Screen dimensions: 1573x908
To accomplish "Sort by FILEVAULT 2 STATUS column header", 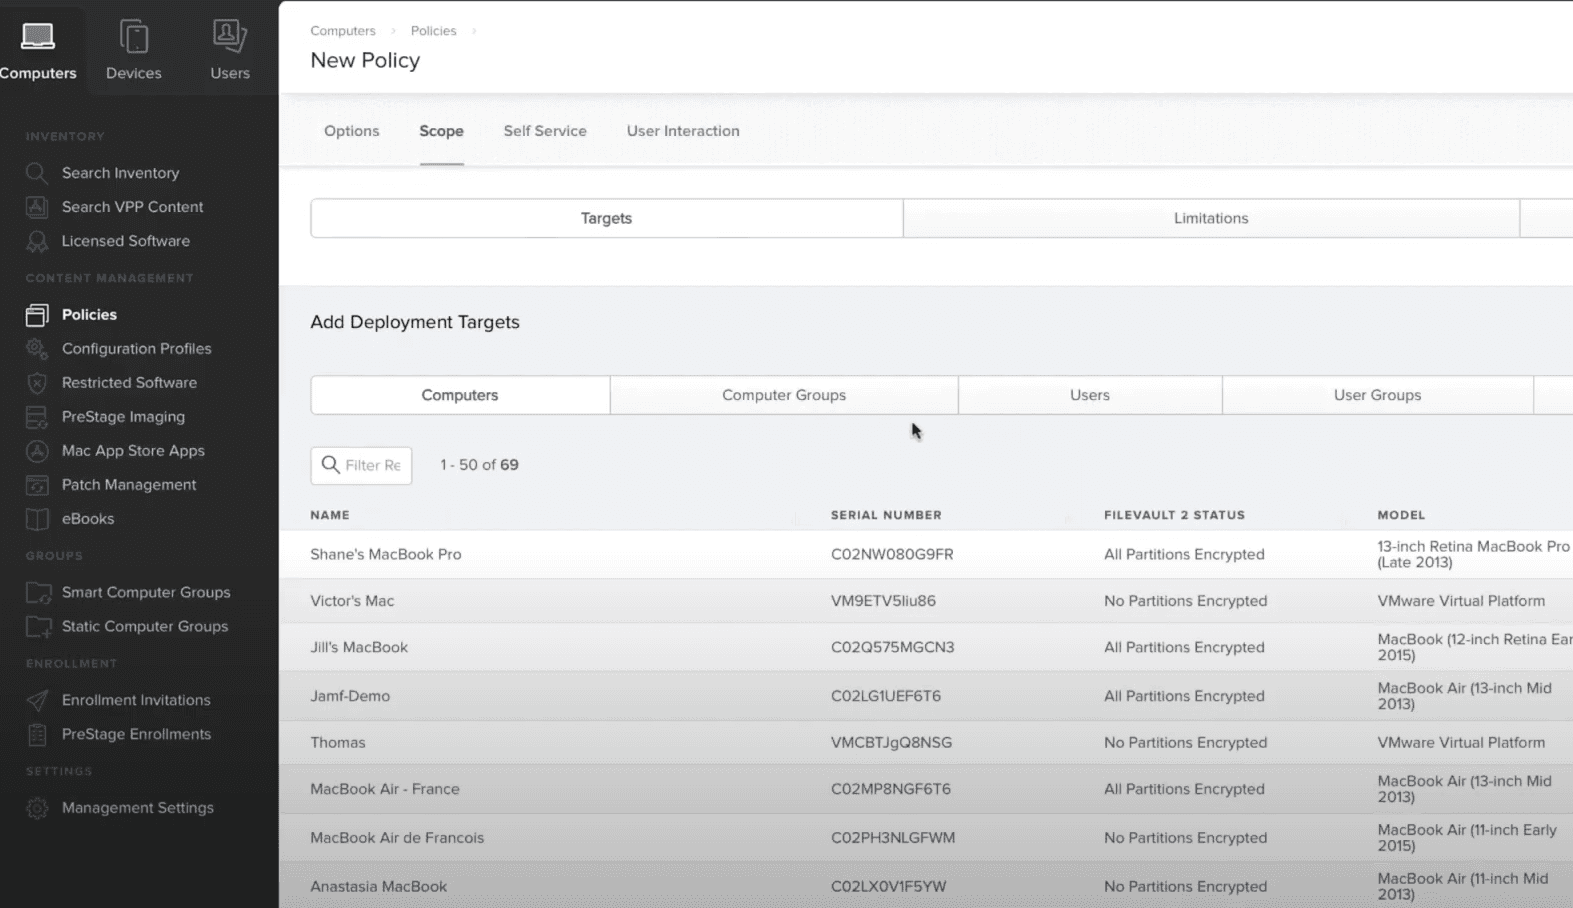I will [1174, 515].
